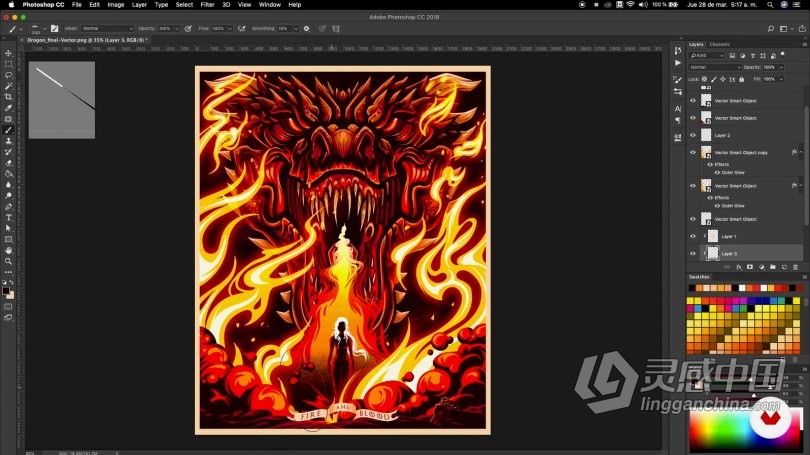
Task: Hide Layer 1 with its eye icon
Action: pos(693,236)
